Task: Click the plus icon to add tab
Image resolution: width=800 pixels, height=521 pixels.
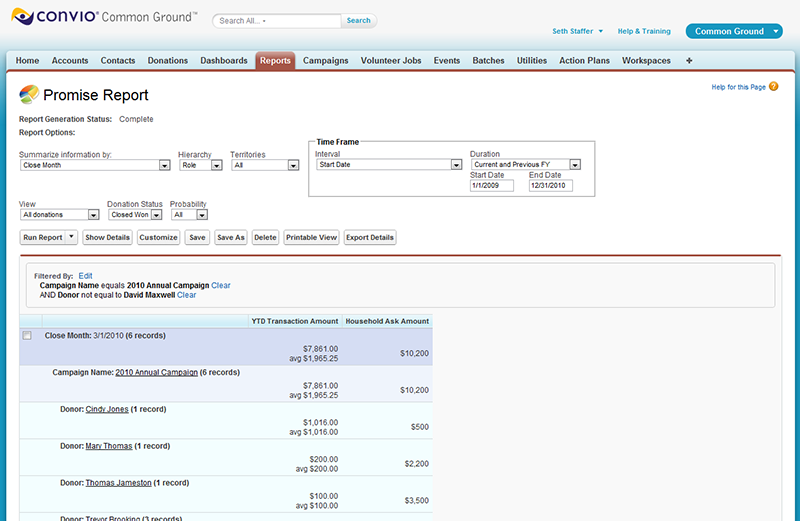Action: point(689,61)
